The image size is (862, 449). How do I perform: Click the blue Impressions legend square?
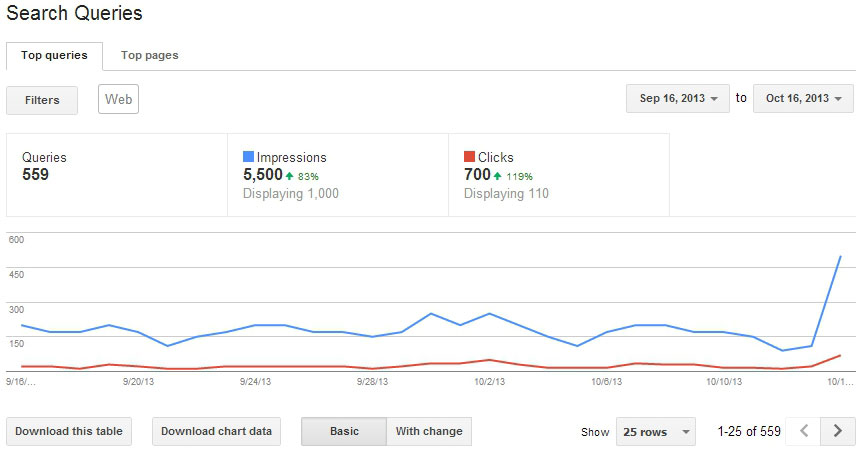[249, 157]
